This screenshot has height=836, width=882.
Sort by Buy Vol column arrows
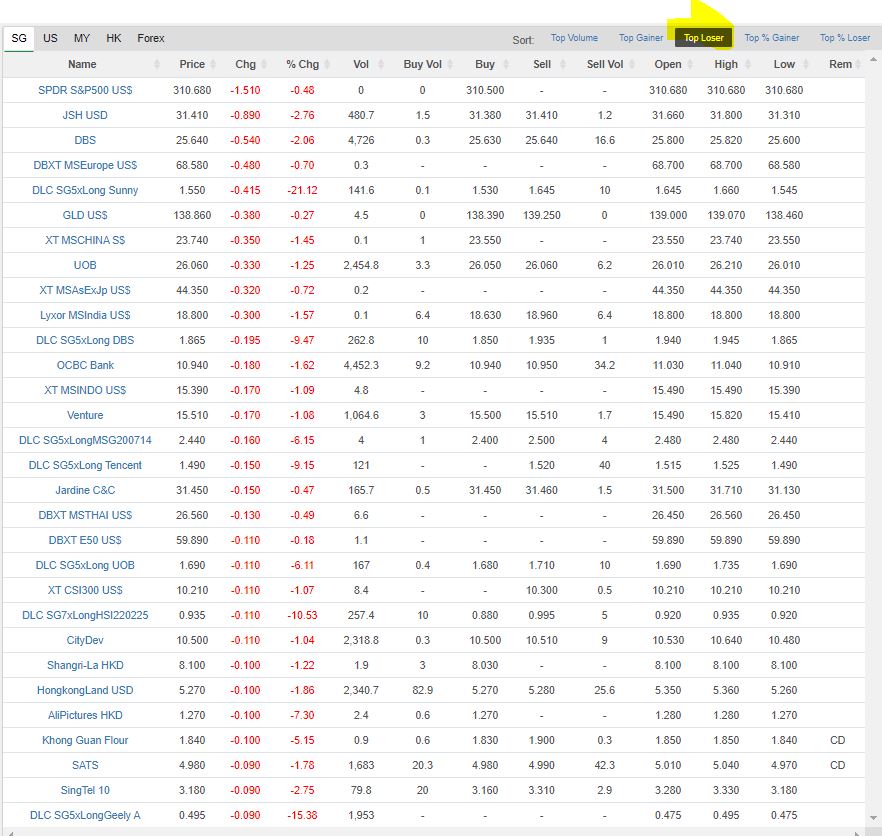[450, 65]
